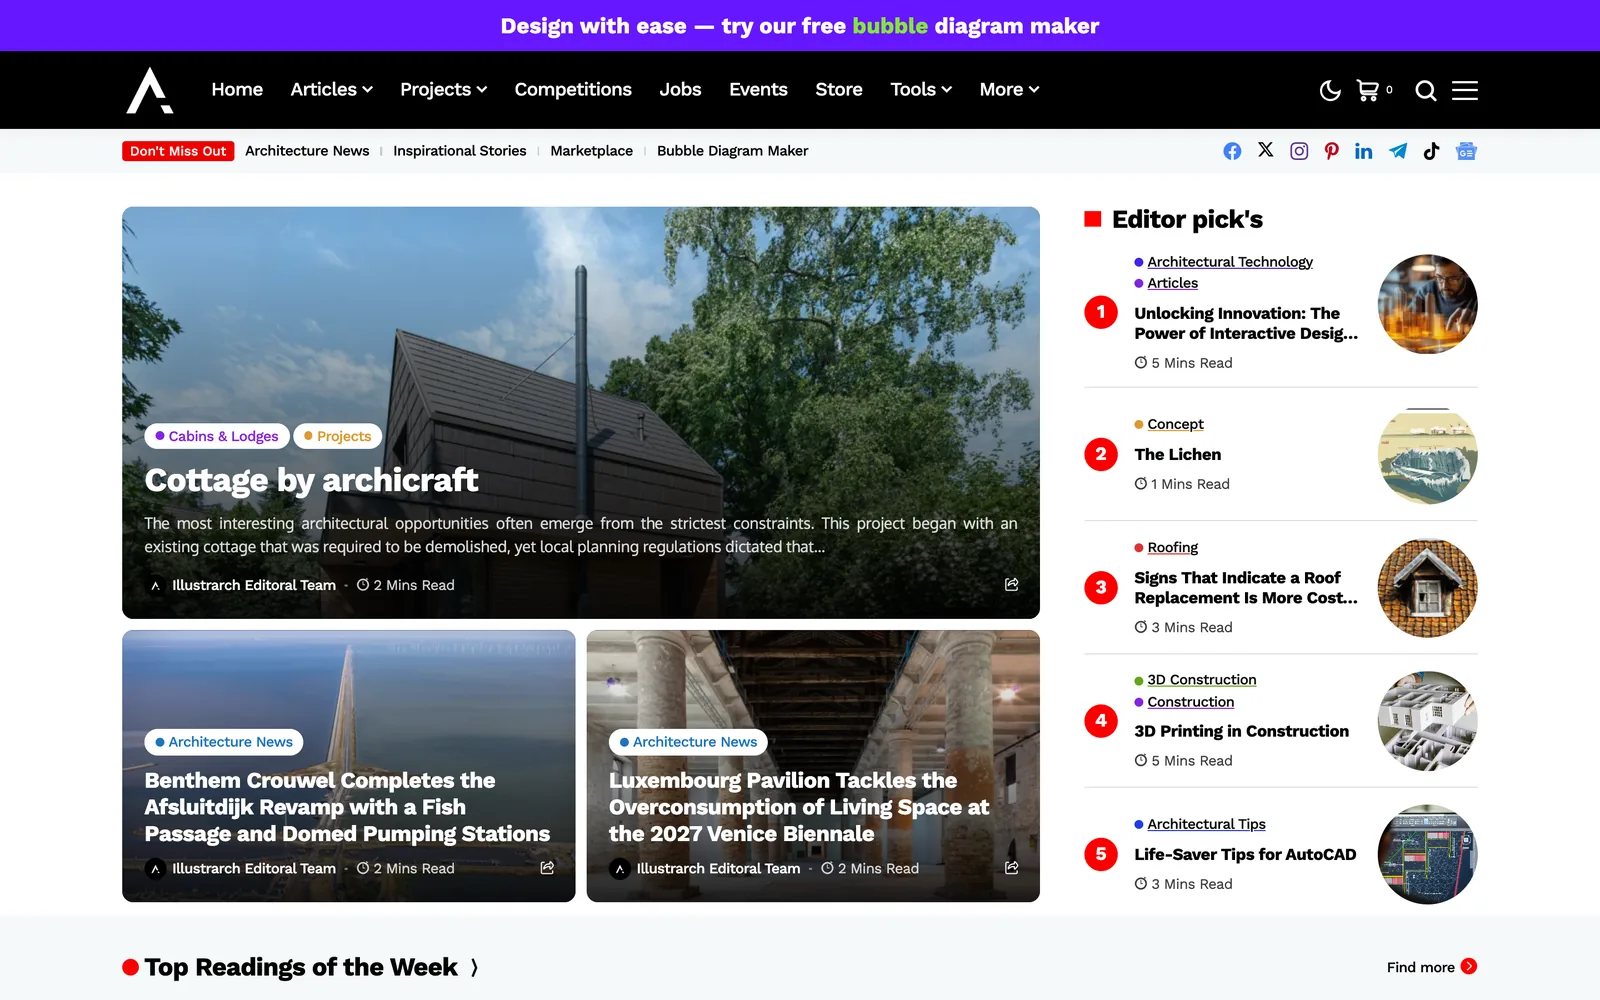Open the search magnifier icon

point(1426,91)
